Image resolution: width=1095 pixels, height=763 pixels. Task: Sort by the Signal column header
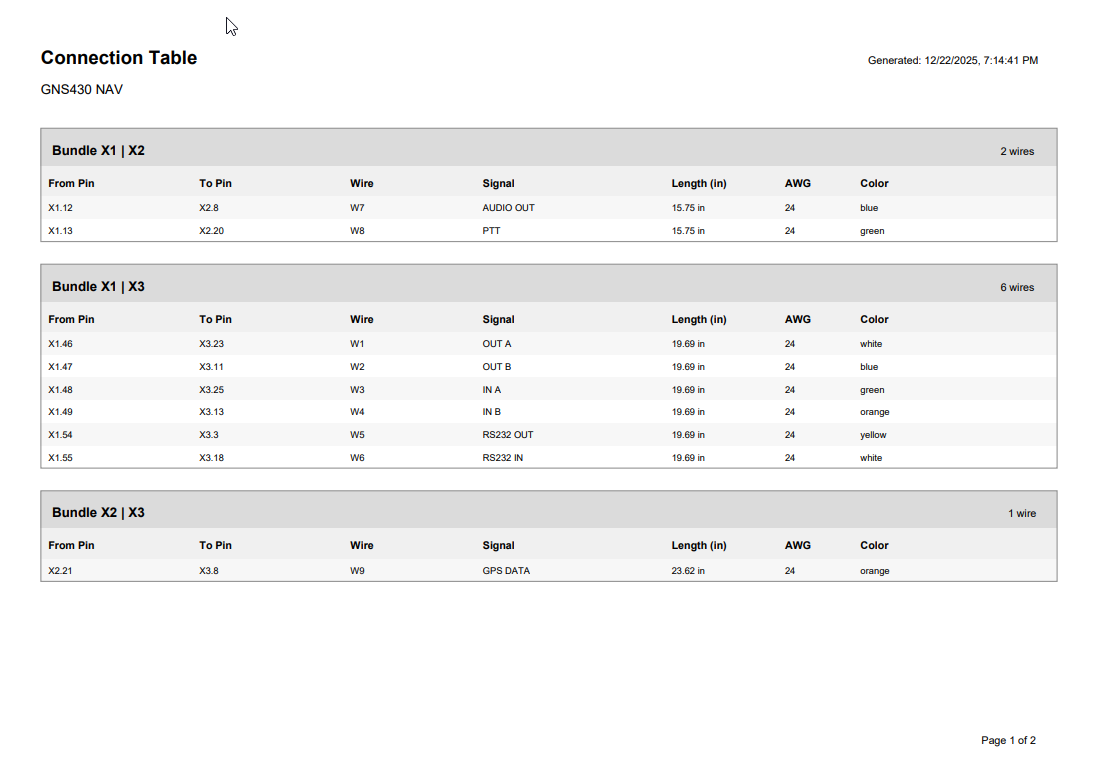coord(497,183)
